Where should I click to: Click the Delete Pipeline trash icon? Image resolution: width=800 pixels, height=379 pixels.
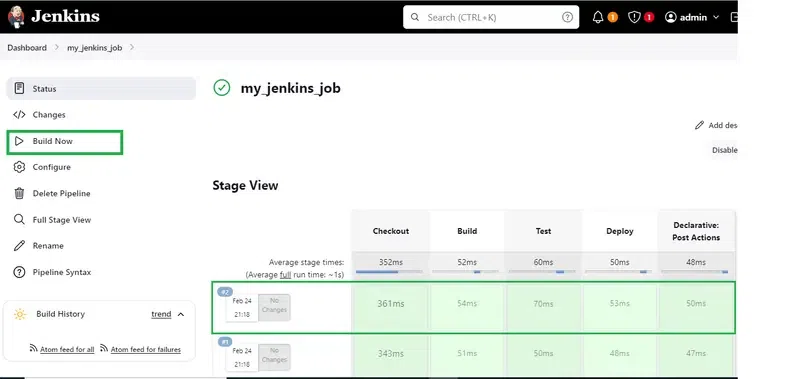tap(19, 193)
